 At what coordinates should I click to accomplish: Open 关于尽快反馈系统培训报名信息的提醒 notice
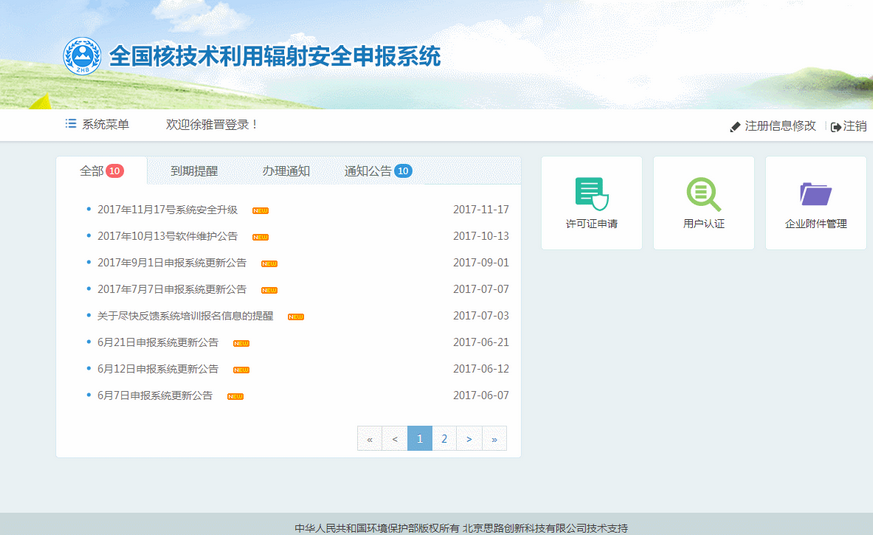pyautogui.click(x=185, y=316)
